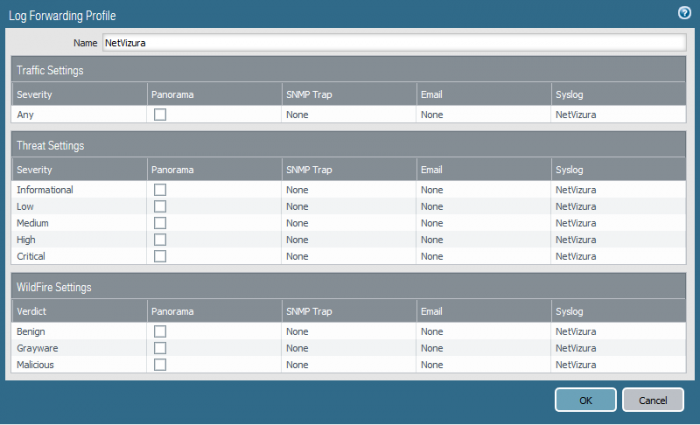Screen dimensions: 700x425
Task: Open Syslog setting for Traffic Any row
Action: click(575, 115)
